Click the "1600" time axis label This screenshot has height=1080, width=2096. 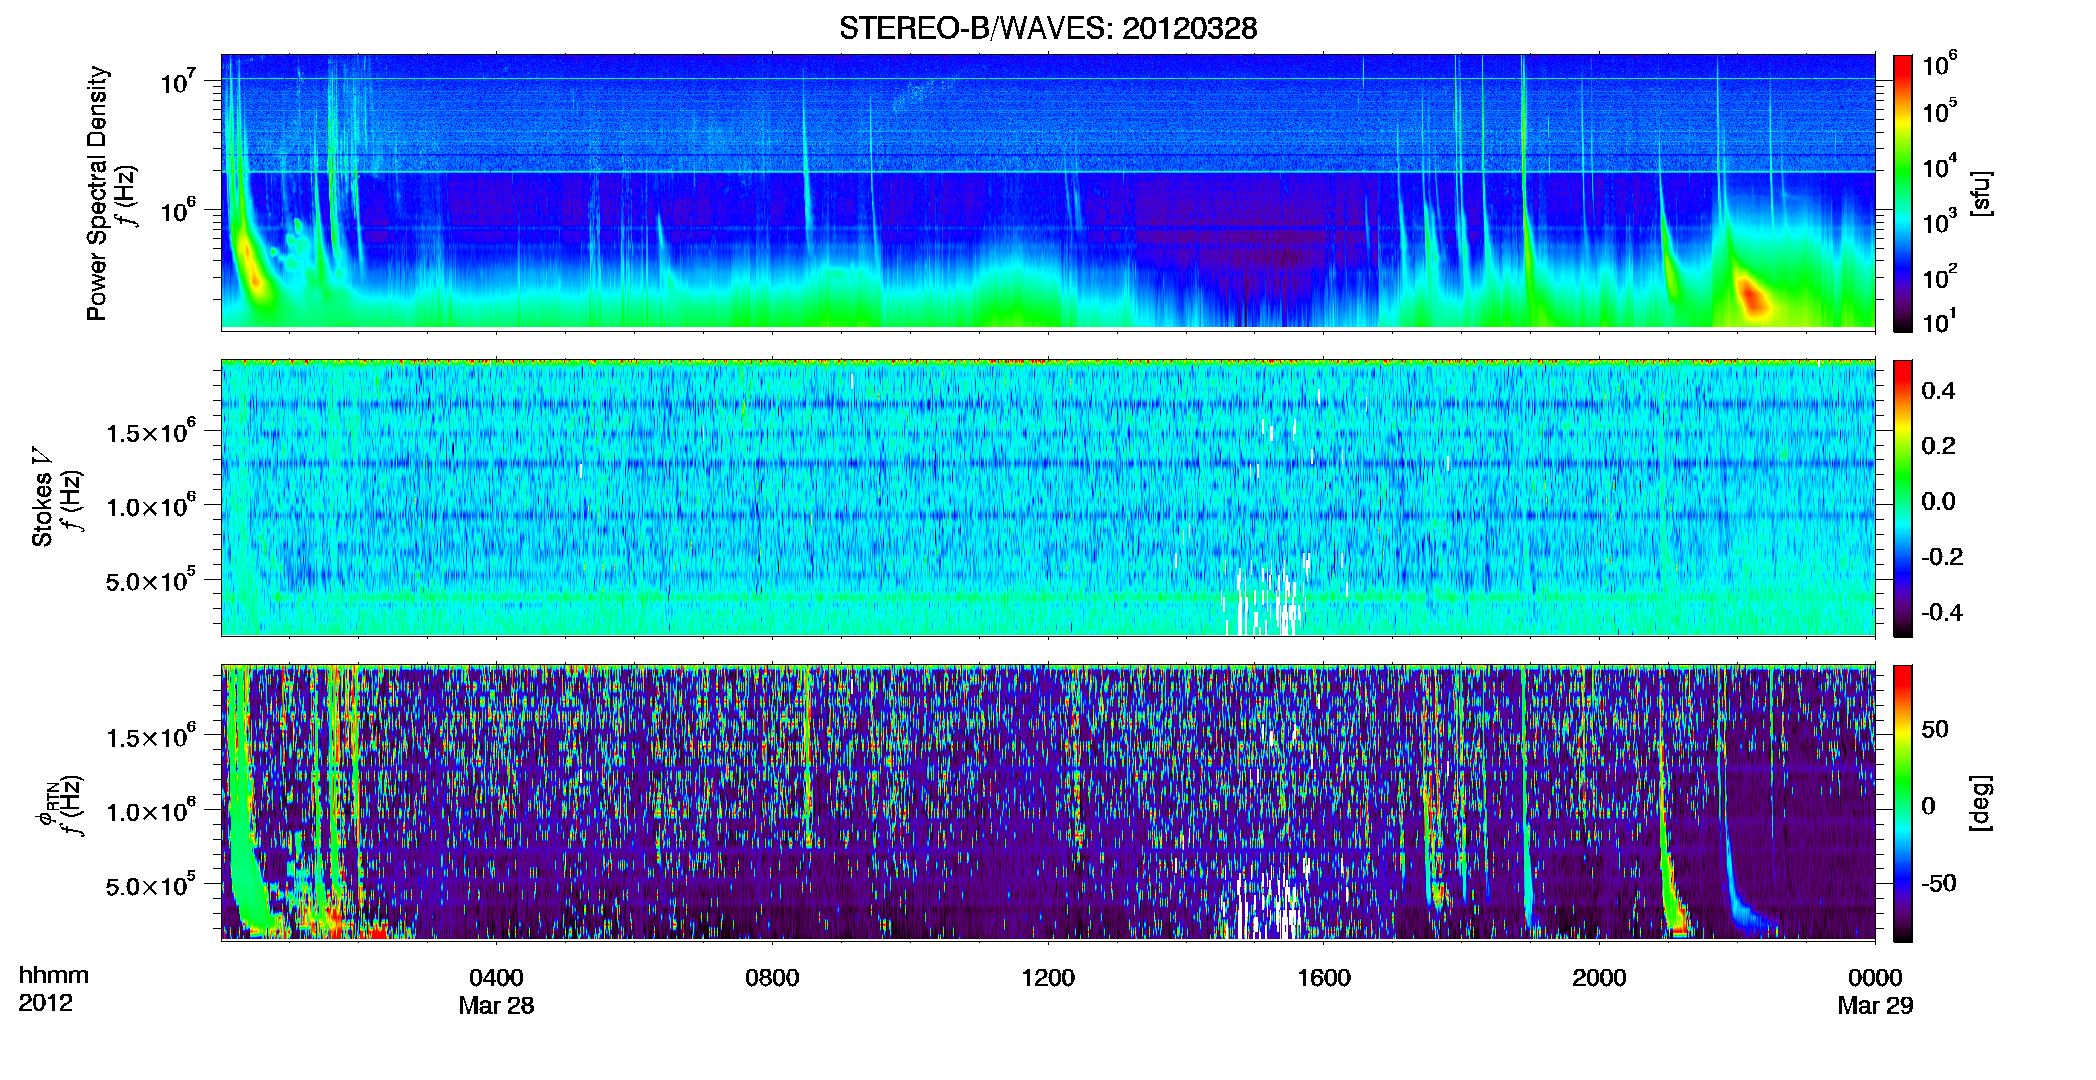click(1324, 978)
